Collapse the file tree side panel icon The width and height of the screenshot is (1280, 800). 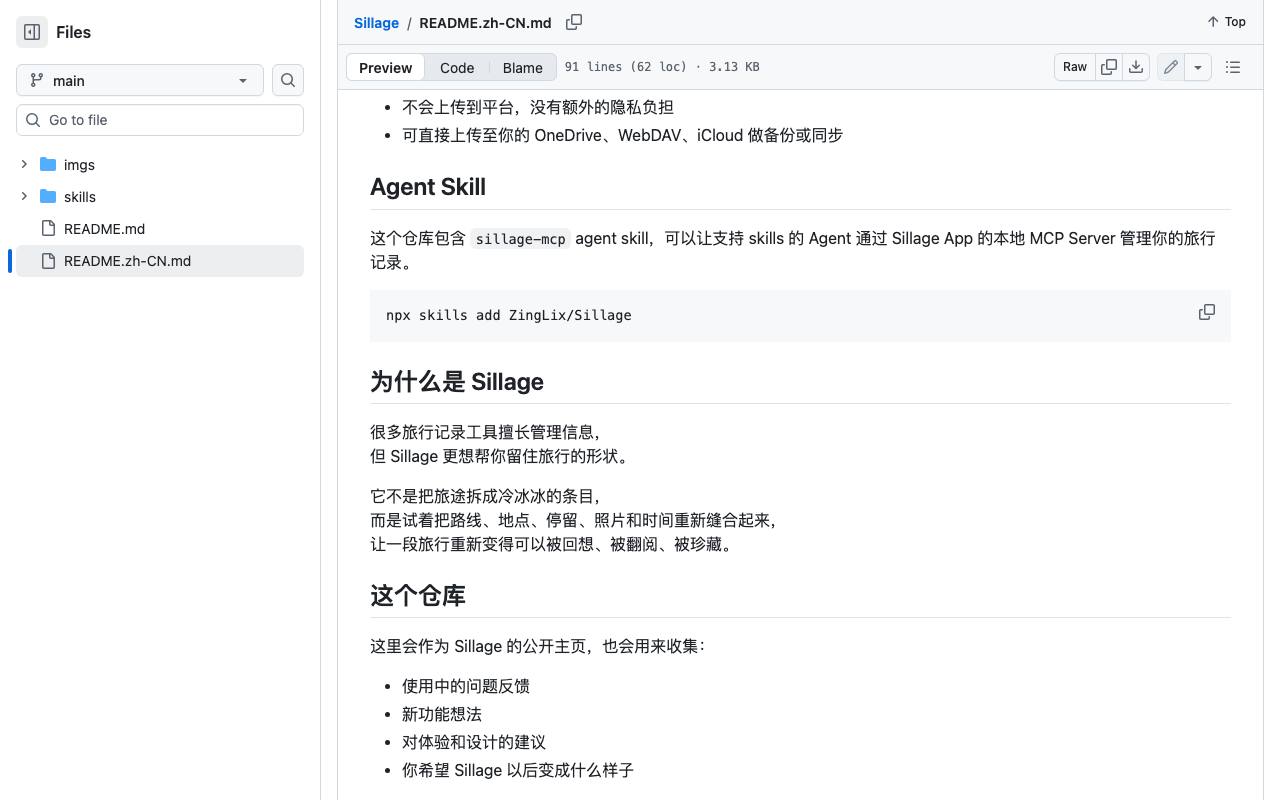click(32, 32)
